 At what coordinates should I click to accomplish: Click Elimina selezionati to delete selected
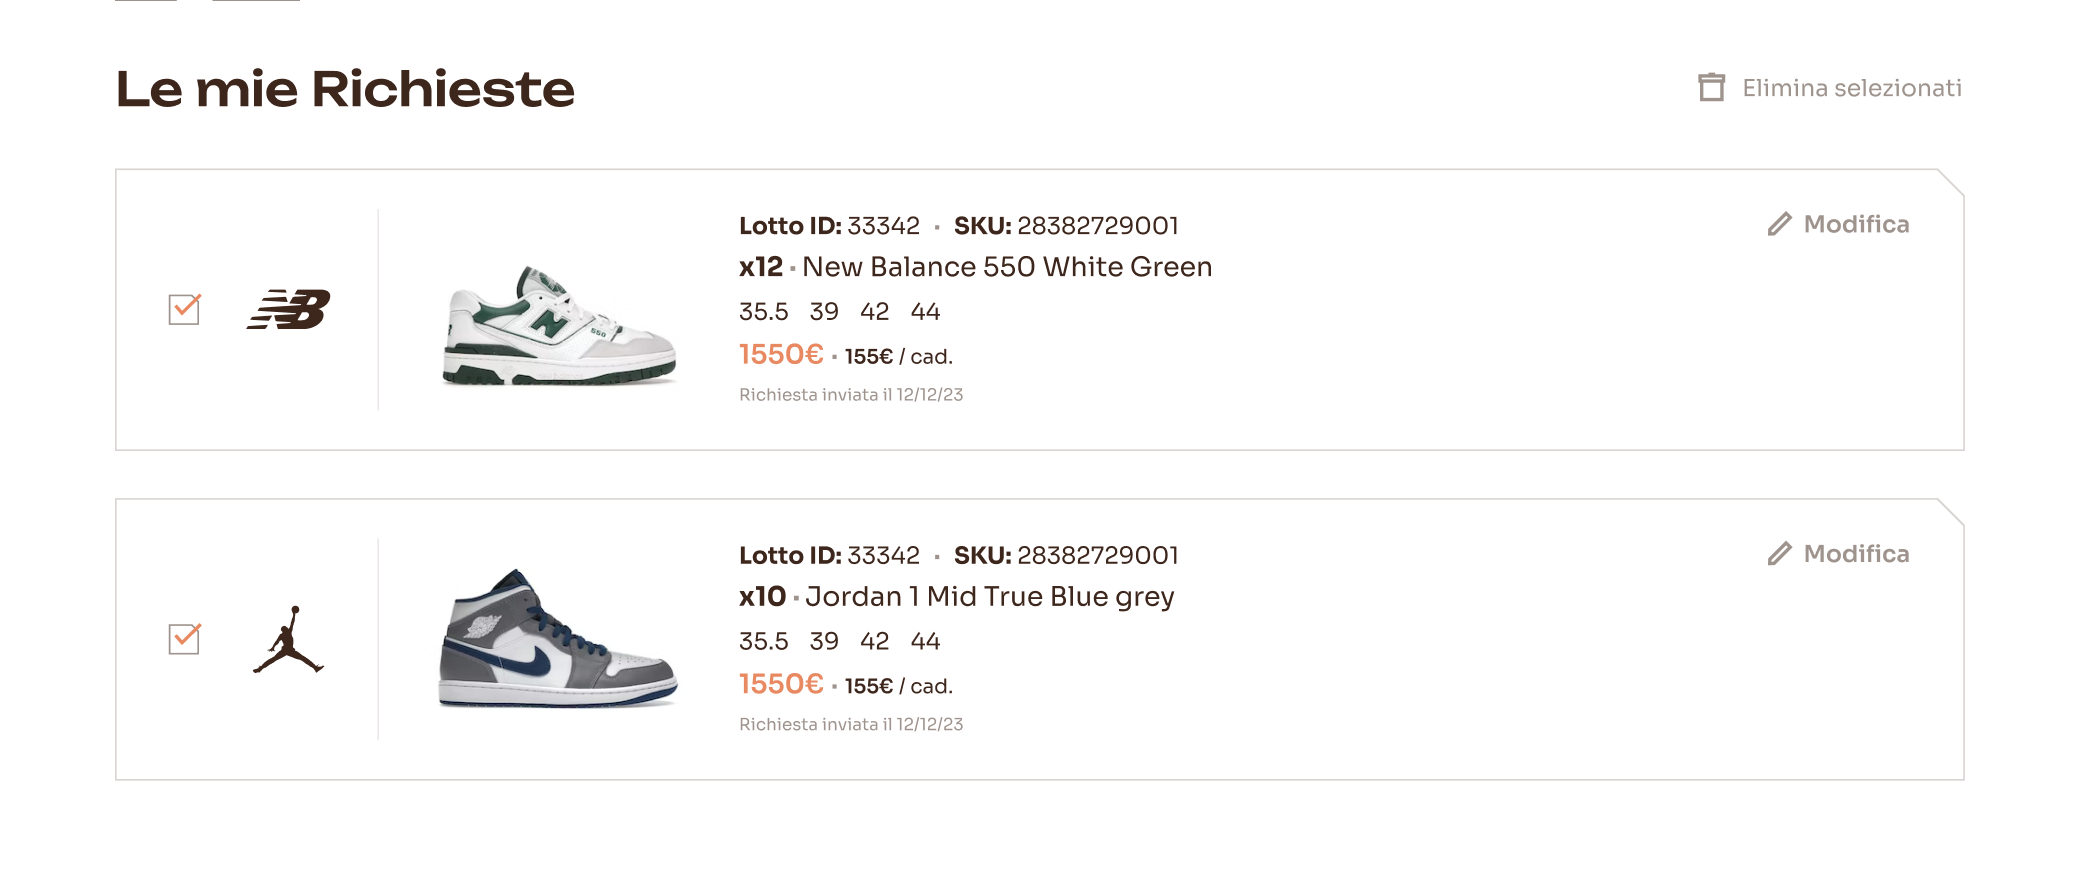tap(1851, 88)
